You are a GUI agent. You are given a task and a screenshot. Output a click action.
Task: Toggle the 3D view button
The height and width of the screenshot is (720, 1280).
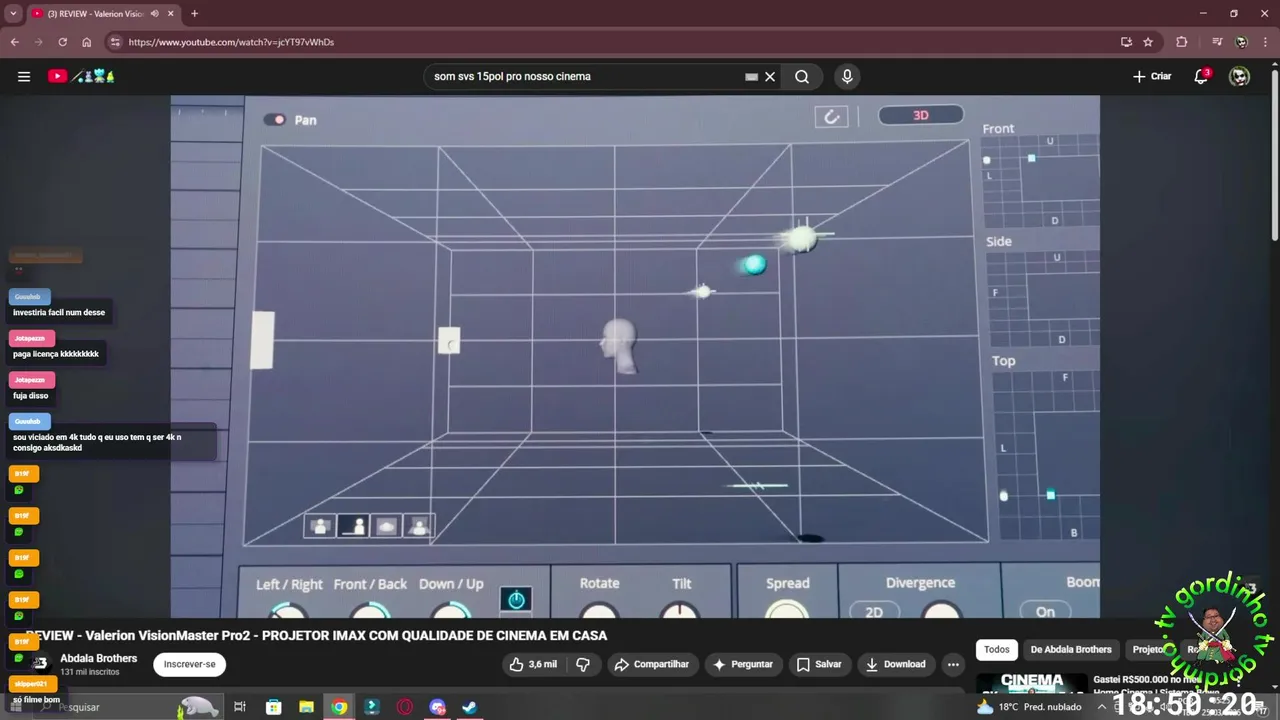coord(921,115)
